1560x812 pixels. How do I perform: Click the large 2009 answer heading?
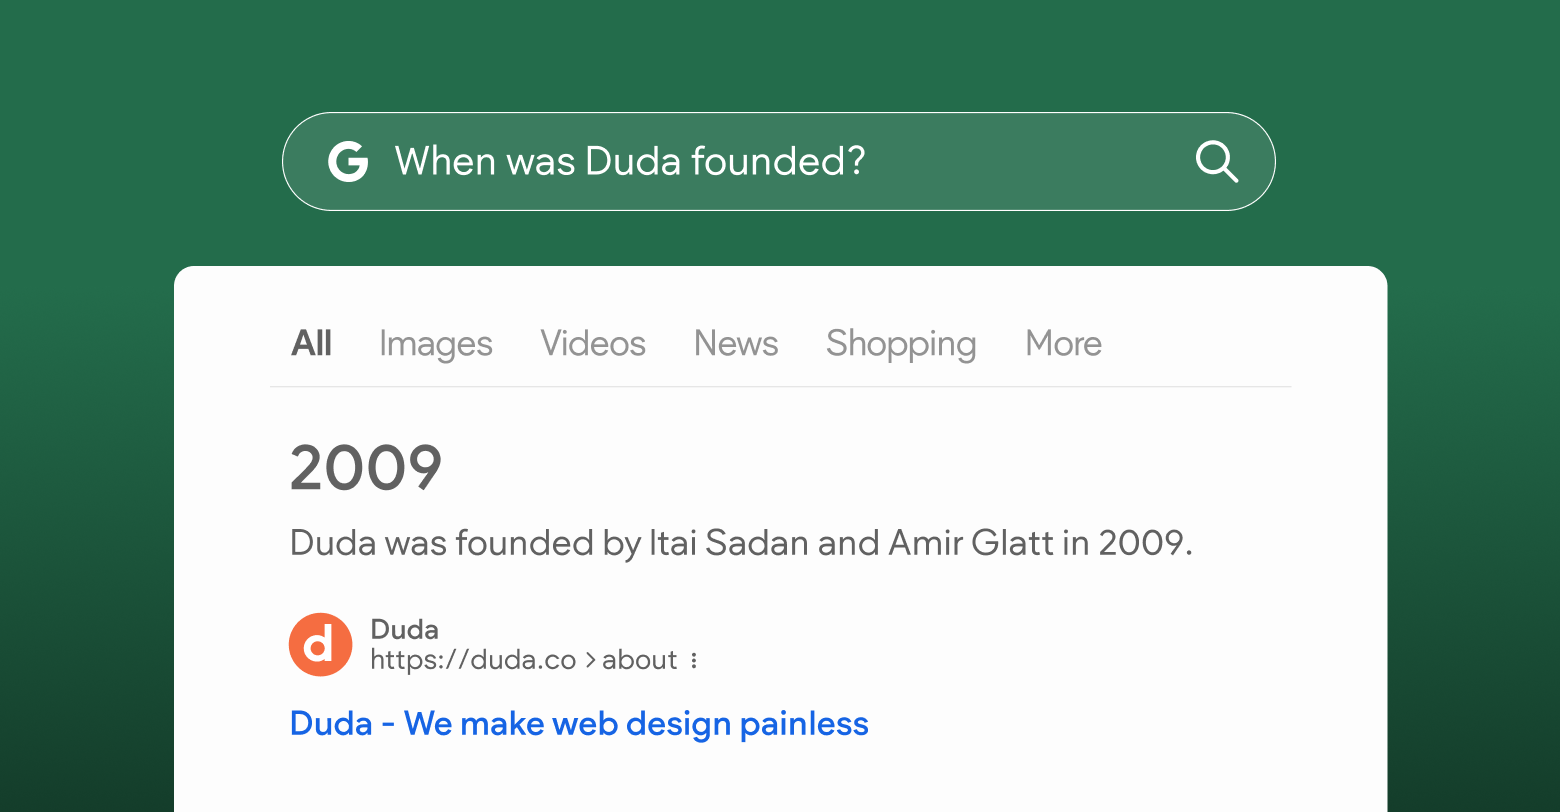366,468
